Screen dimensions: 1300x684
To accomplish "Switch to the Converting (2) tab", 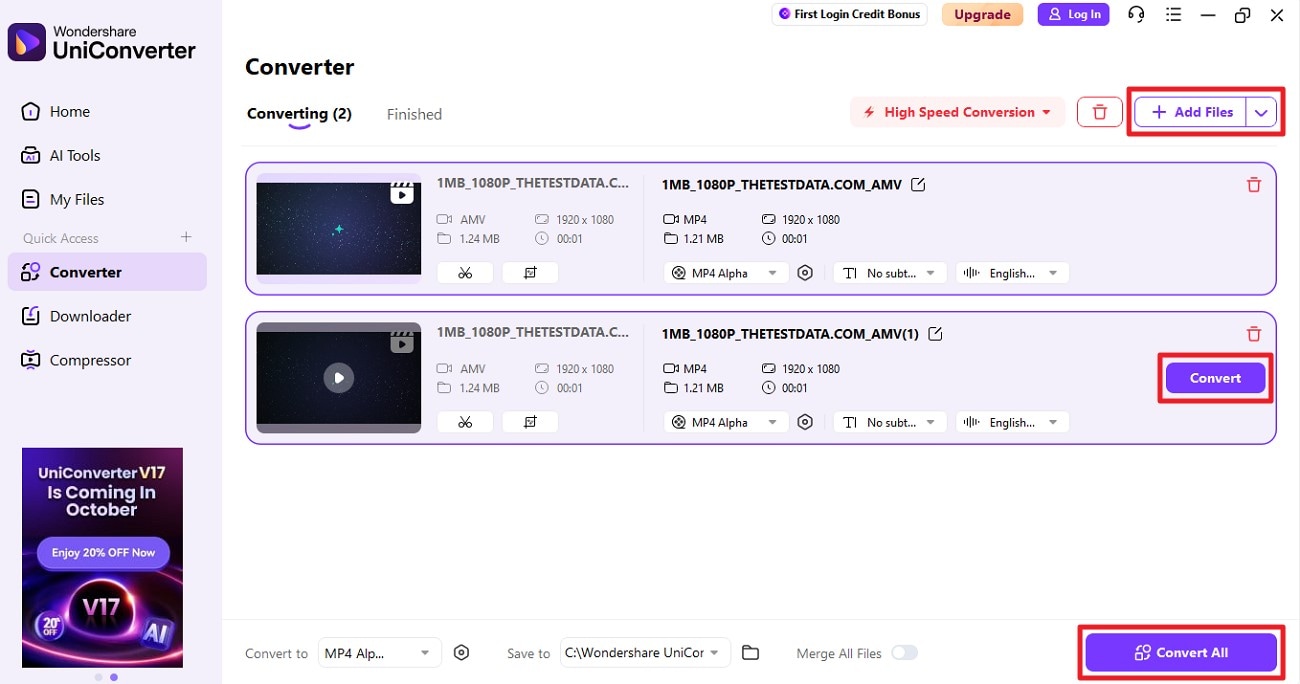I will point(299,114).
